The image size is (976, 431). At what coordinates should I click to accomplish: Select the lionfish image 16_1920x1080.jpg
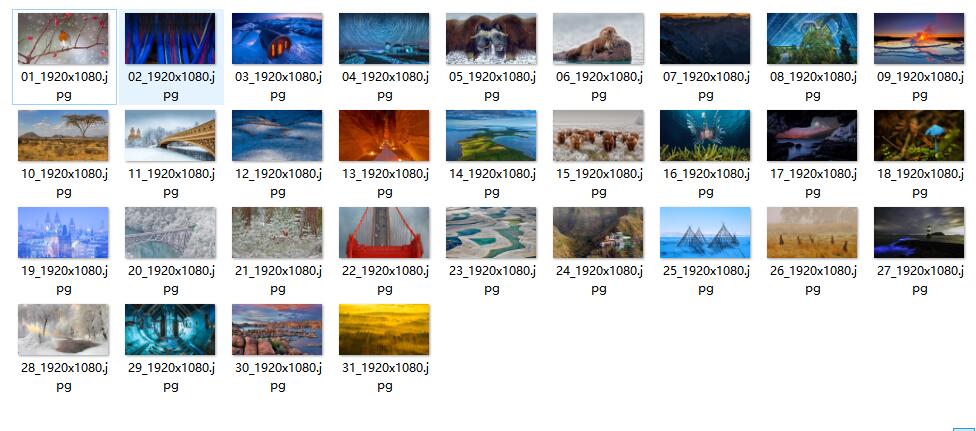pyautogui.click(x=705, y=136)
